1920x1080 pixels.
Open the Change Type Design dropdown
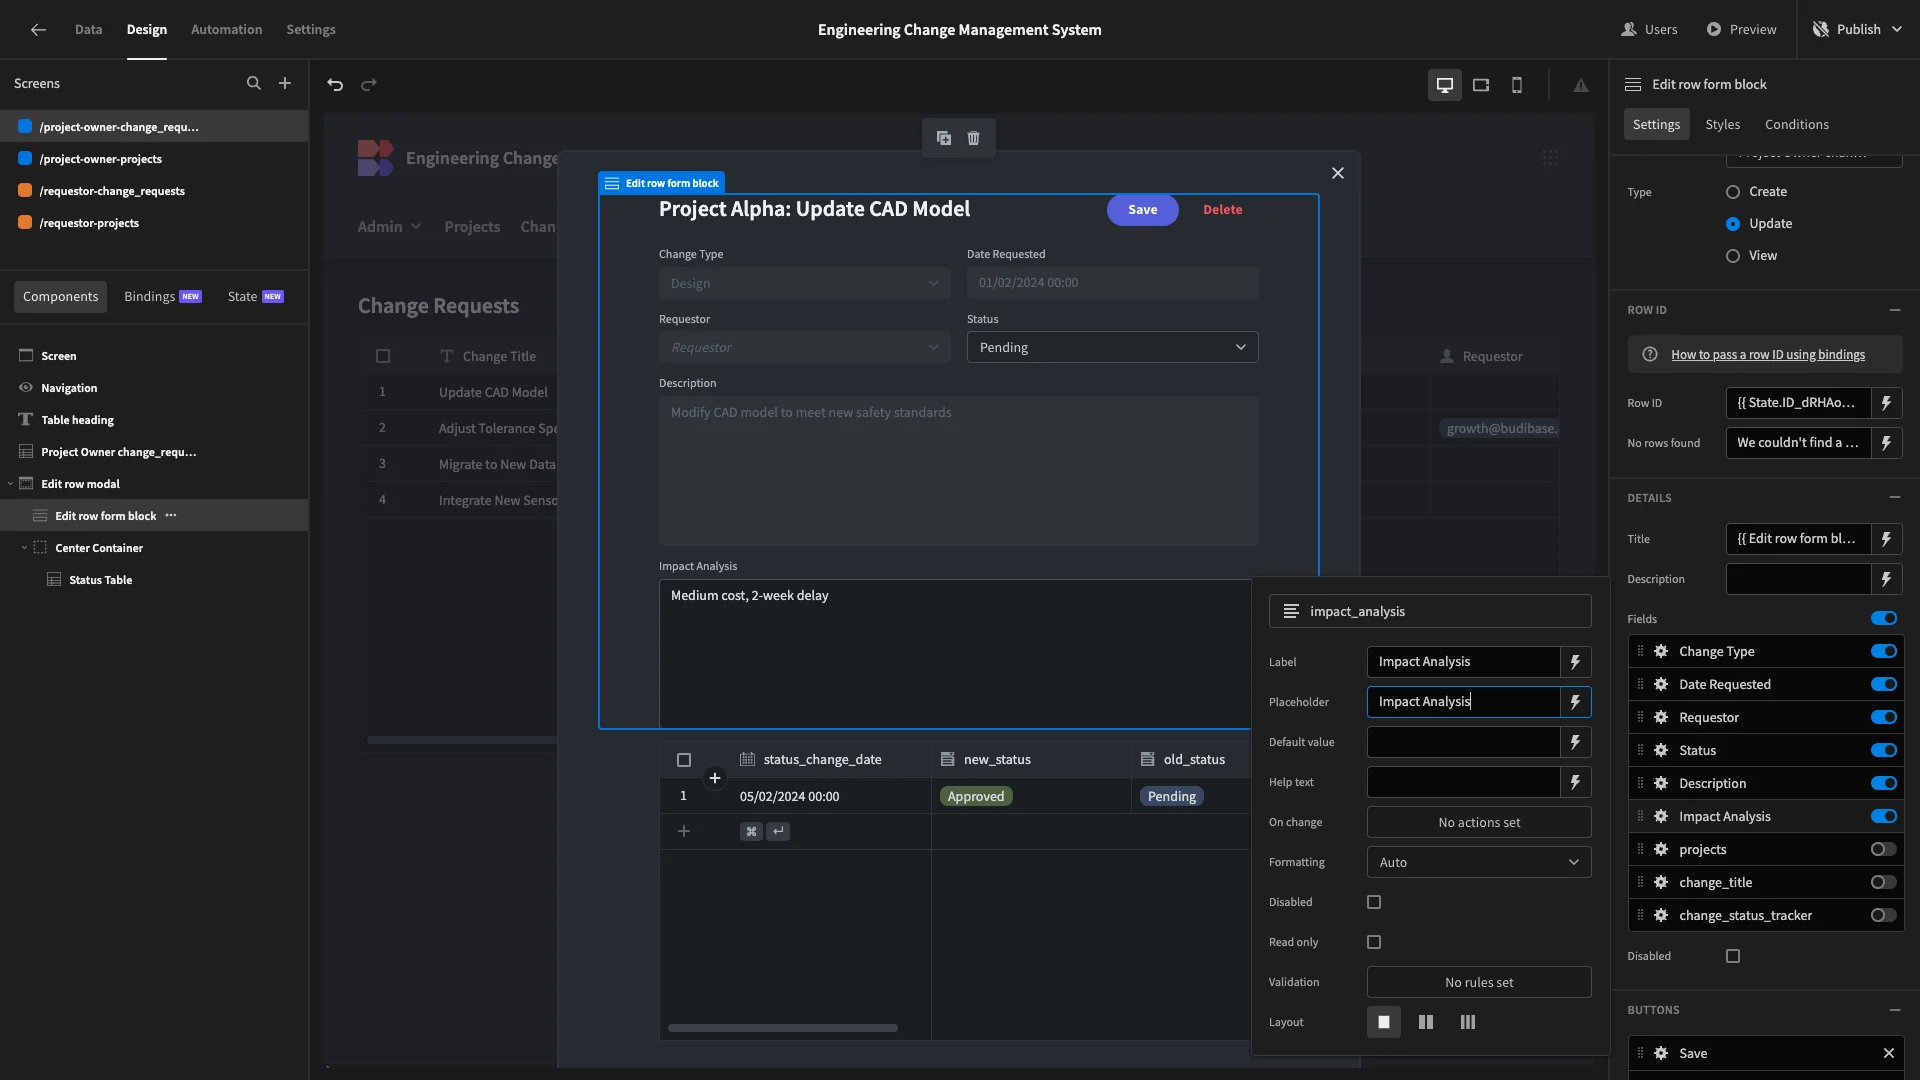[x=804, y=283]
